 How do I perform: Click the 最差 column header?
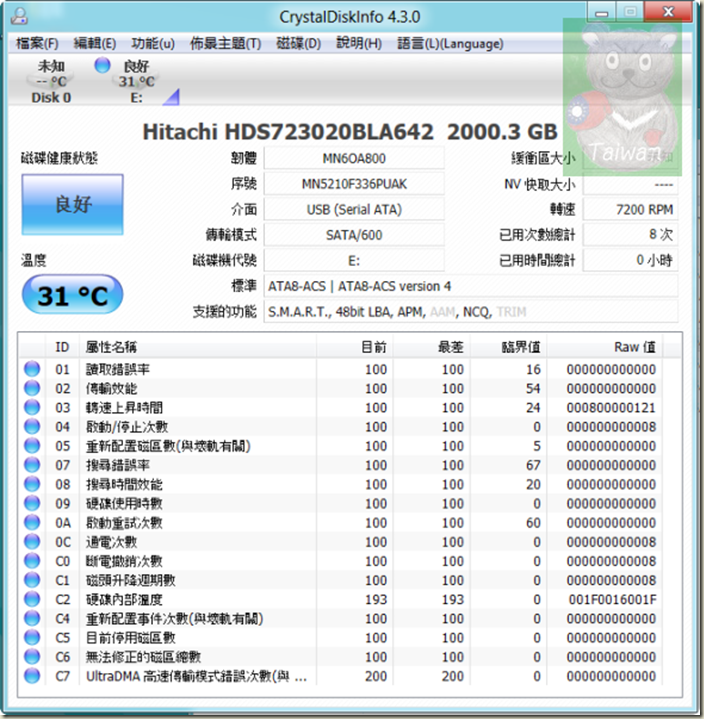[431, 347]
